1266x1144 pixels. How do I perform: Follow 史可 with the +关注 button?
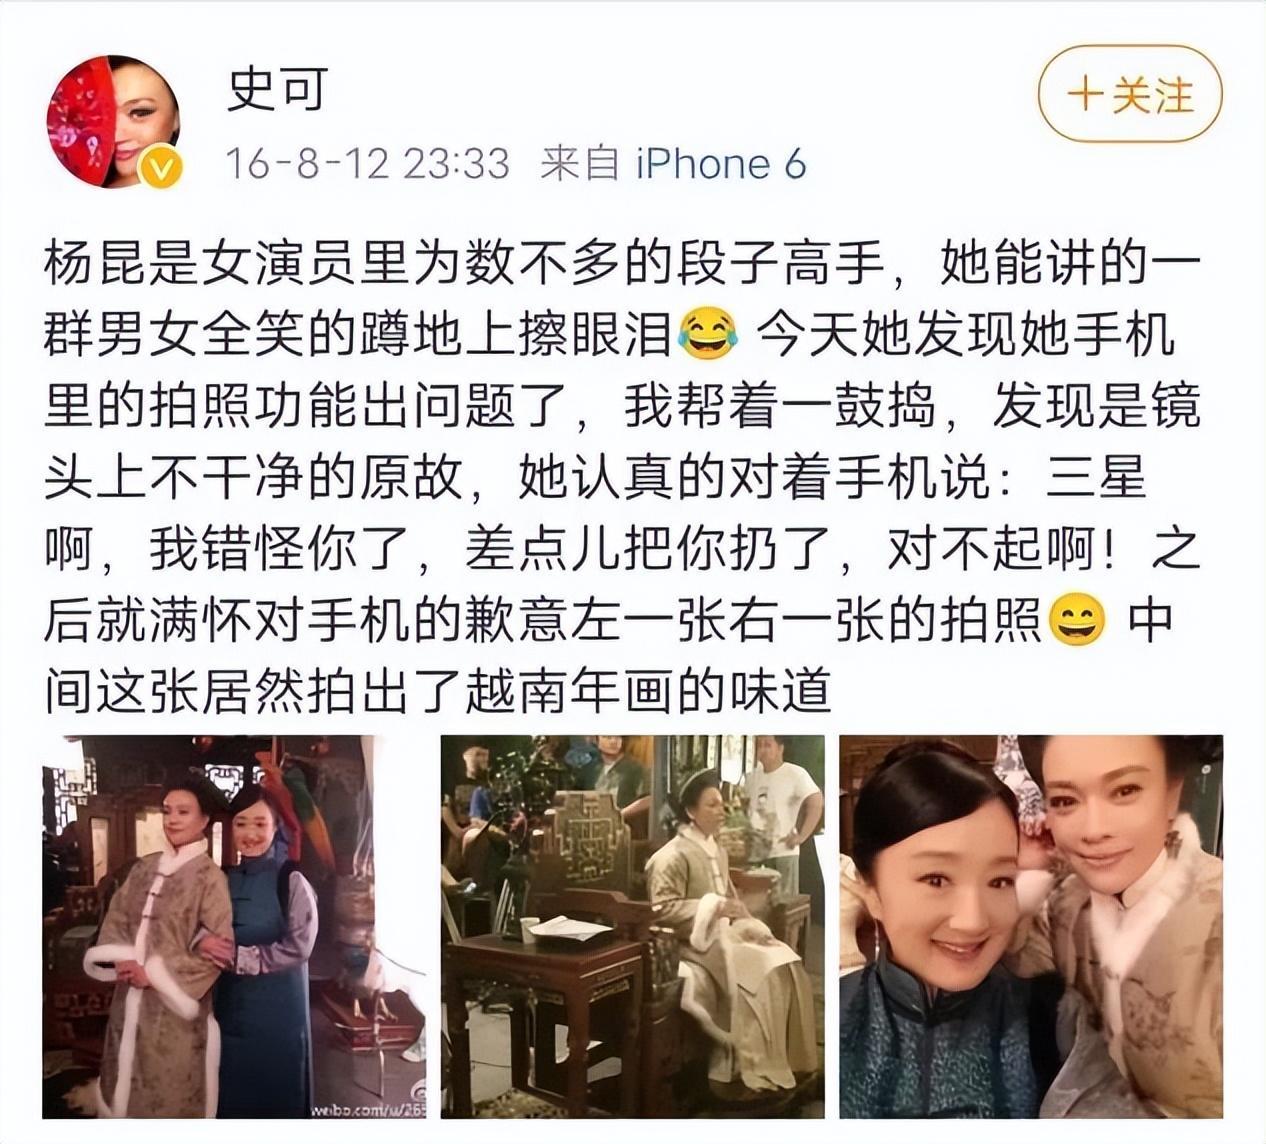1130,95
